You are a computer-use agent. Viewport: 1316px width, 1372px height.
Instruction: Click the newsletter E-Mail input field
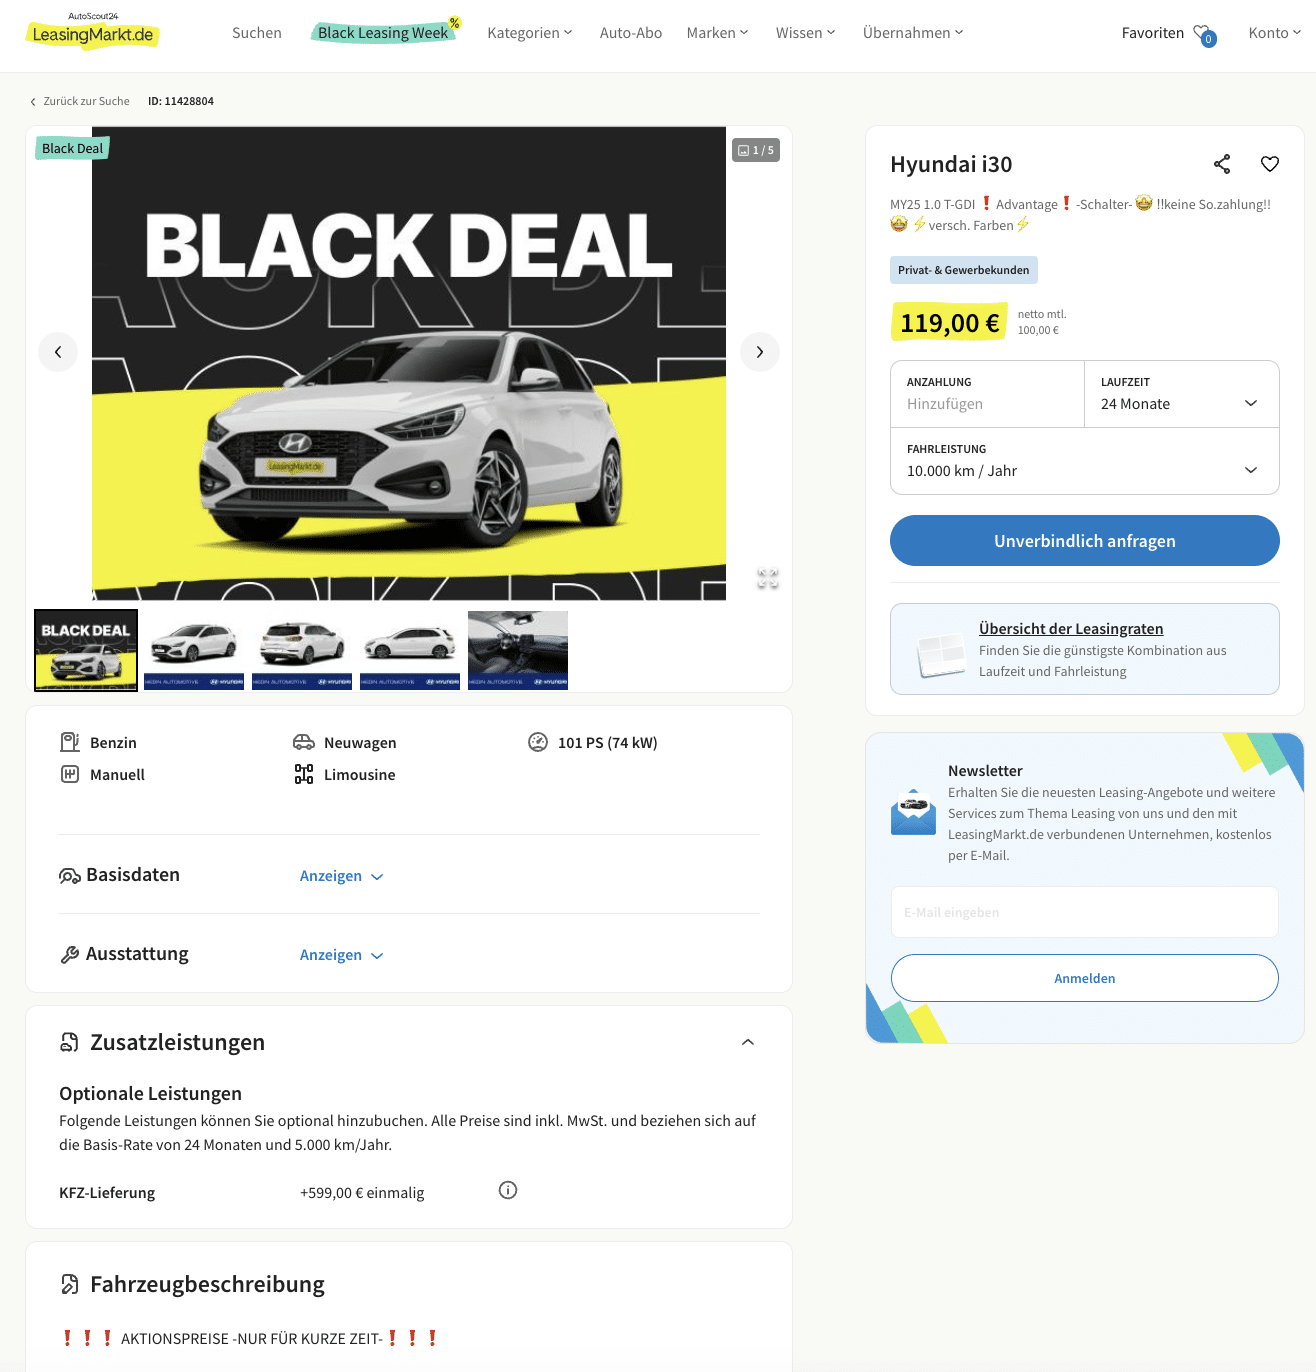pyautogui.click(x=1085, y=912)
